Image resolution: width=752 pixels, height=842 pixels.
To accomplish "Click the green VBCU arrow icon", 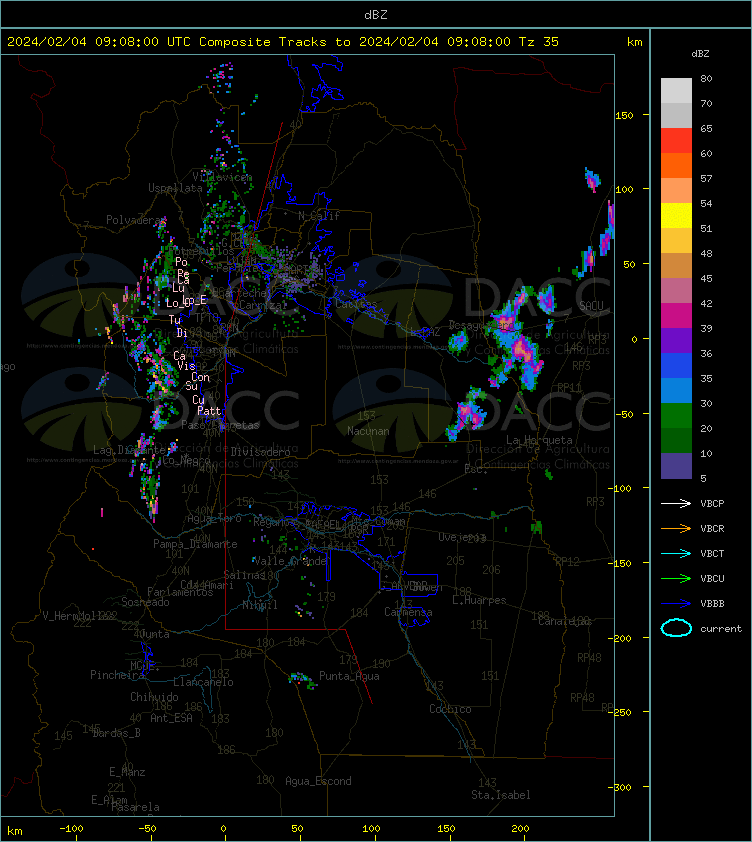I will (x=676, y=578).
